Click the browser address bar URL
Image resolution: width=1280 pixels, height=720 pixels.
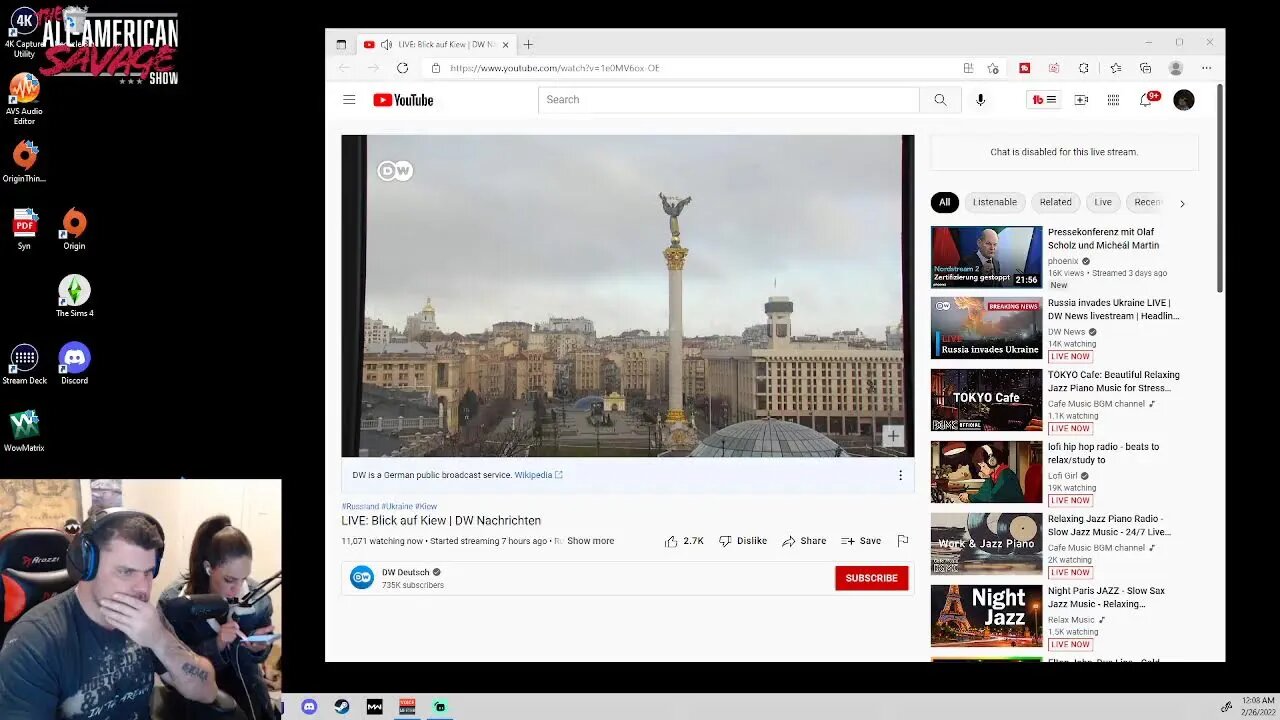554,68
